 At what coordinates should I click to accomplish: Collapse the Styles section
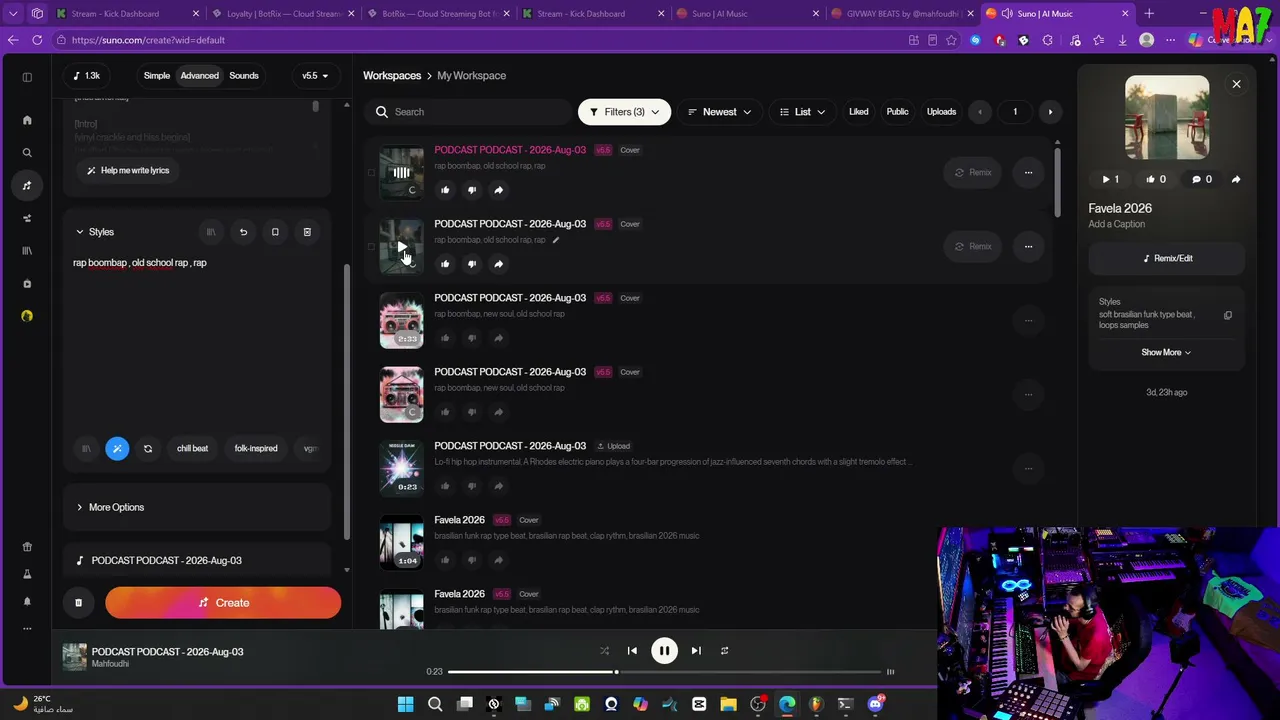click(x=95, y=232)
